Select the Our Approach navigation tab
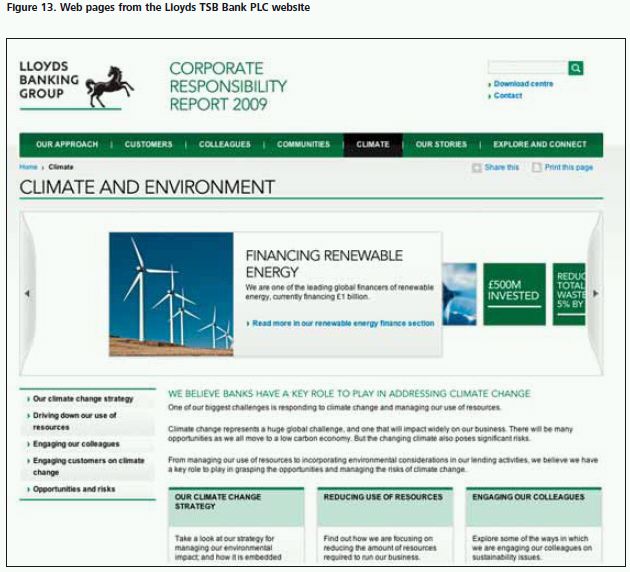 [67, 145]
